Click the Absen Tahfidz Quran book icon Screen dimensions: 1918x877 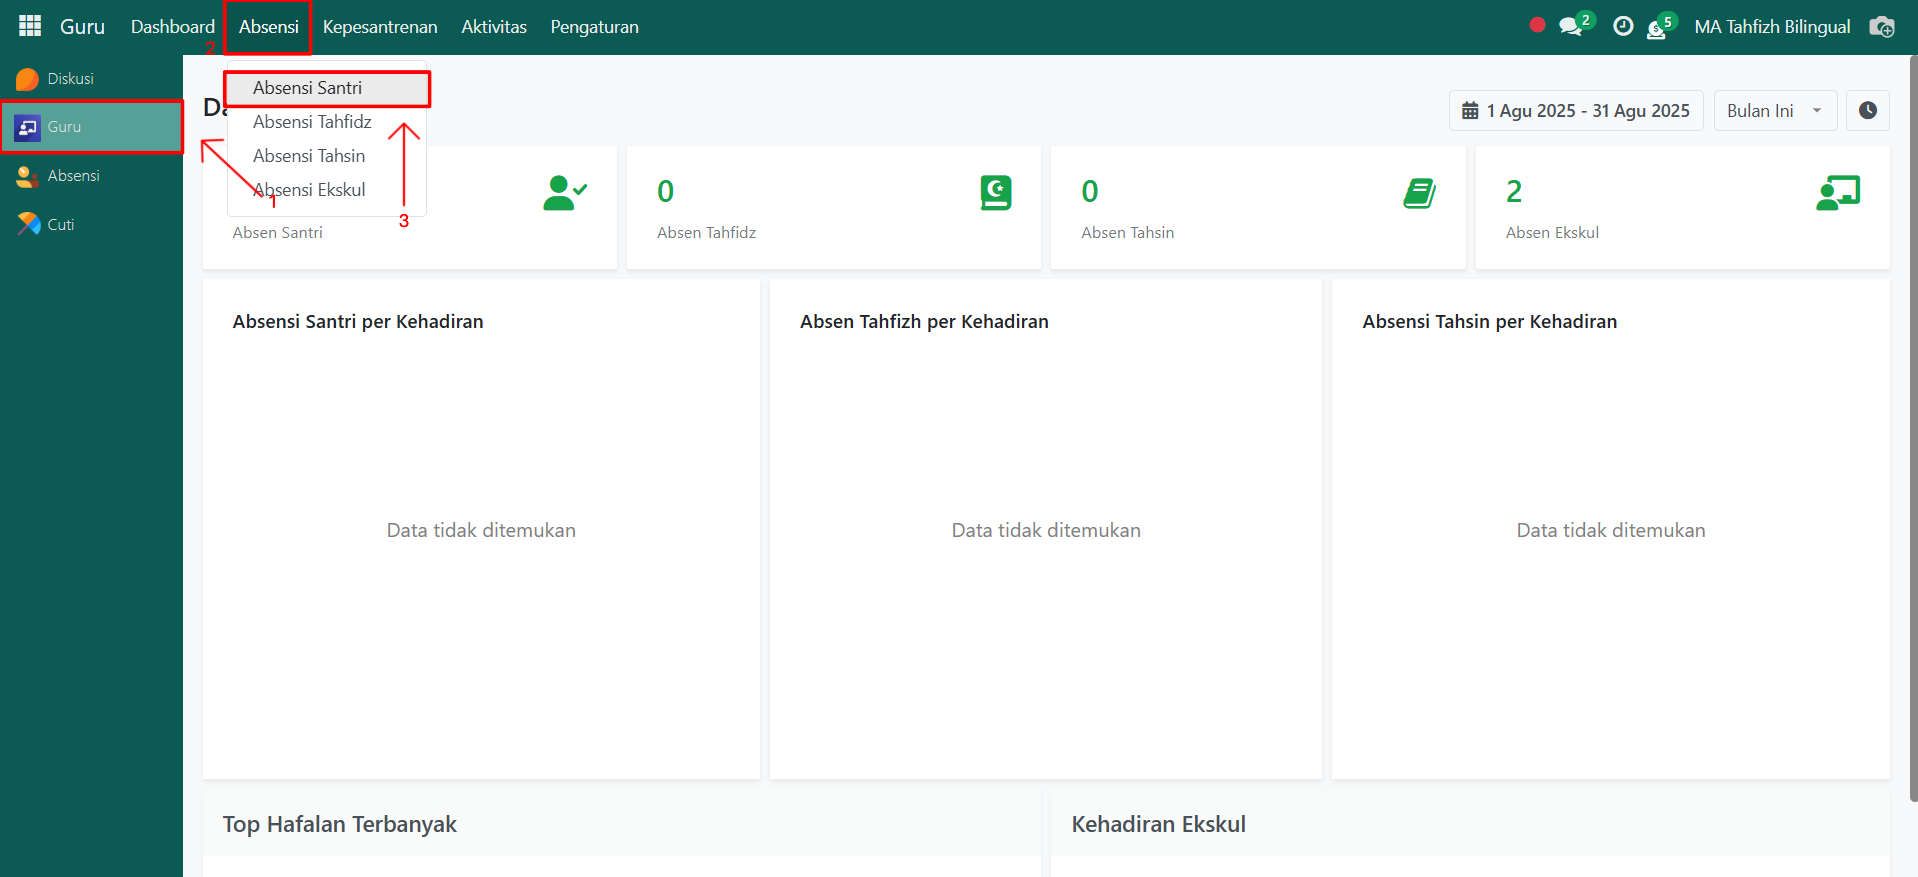point(995,192)
